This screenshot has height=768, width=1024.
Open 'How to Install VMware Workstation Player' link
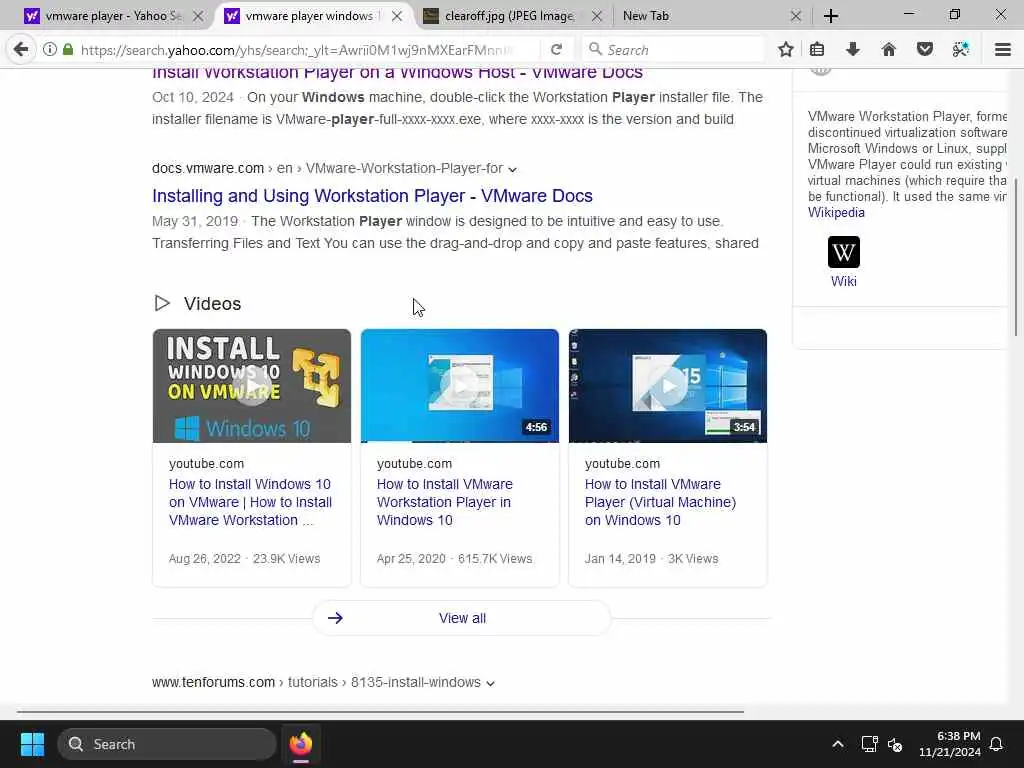click(445, 502)
